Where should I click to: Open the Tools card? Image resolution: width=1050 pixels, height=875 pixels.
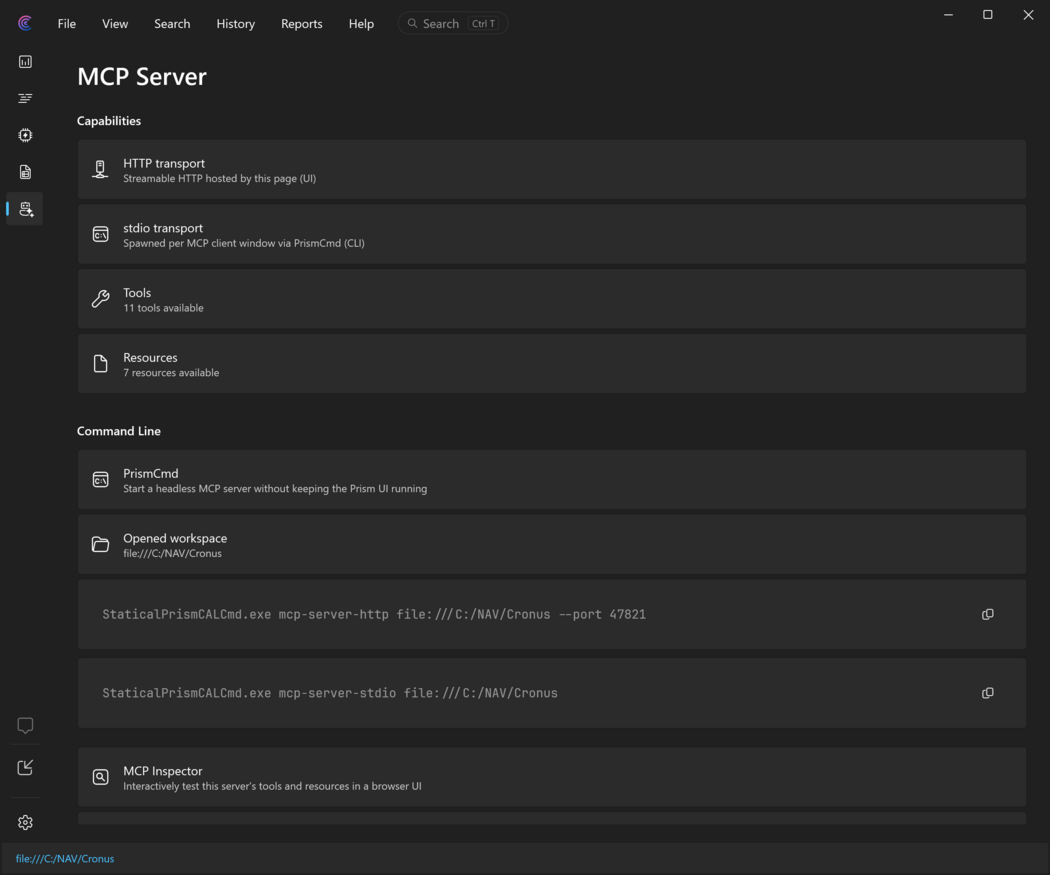click(x=552, y=299)
